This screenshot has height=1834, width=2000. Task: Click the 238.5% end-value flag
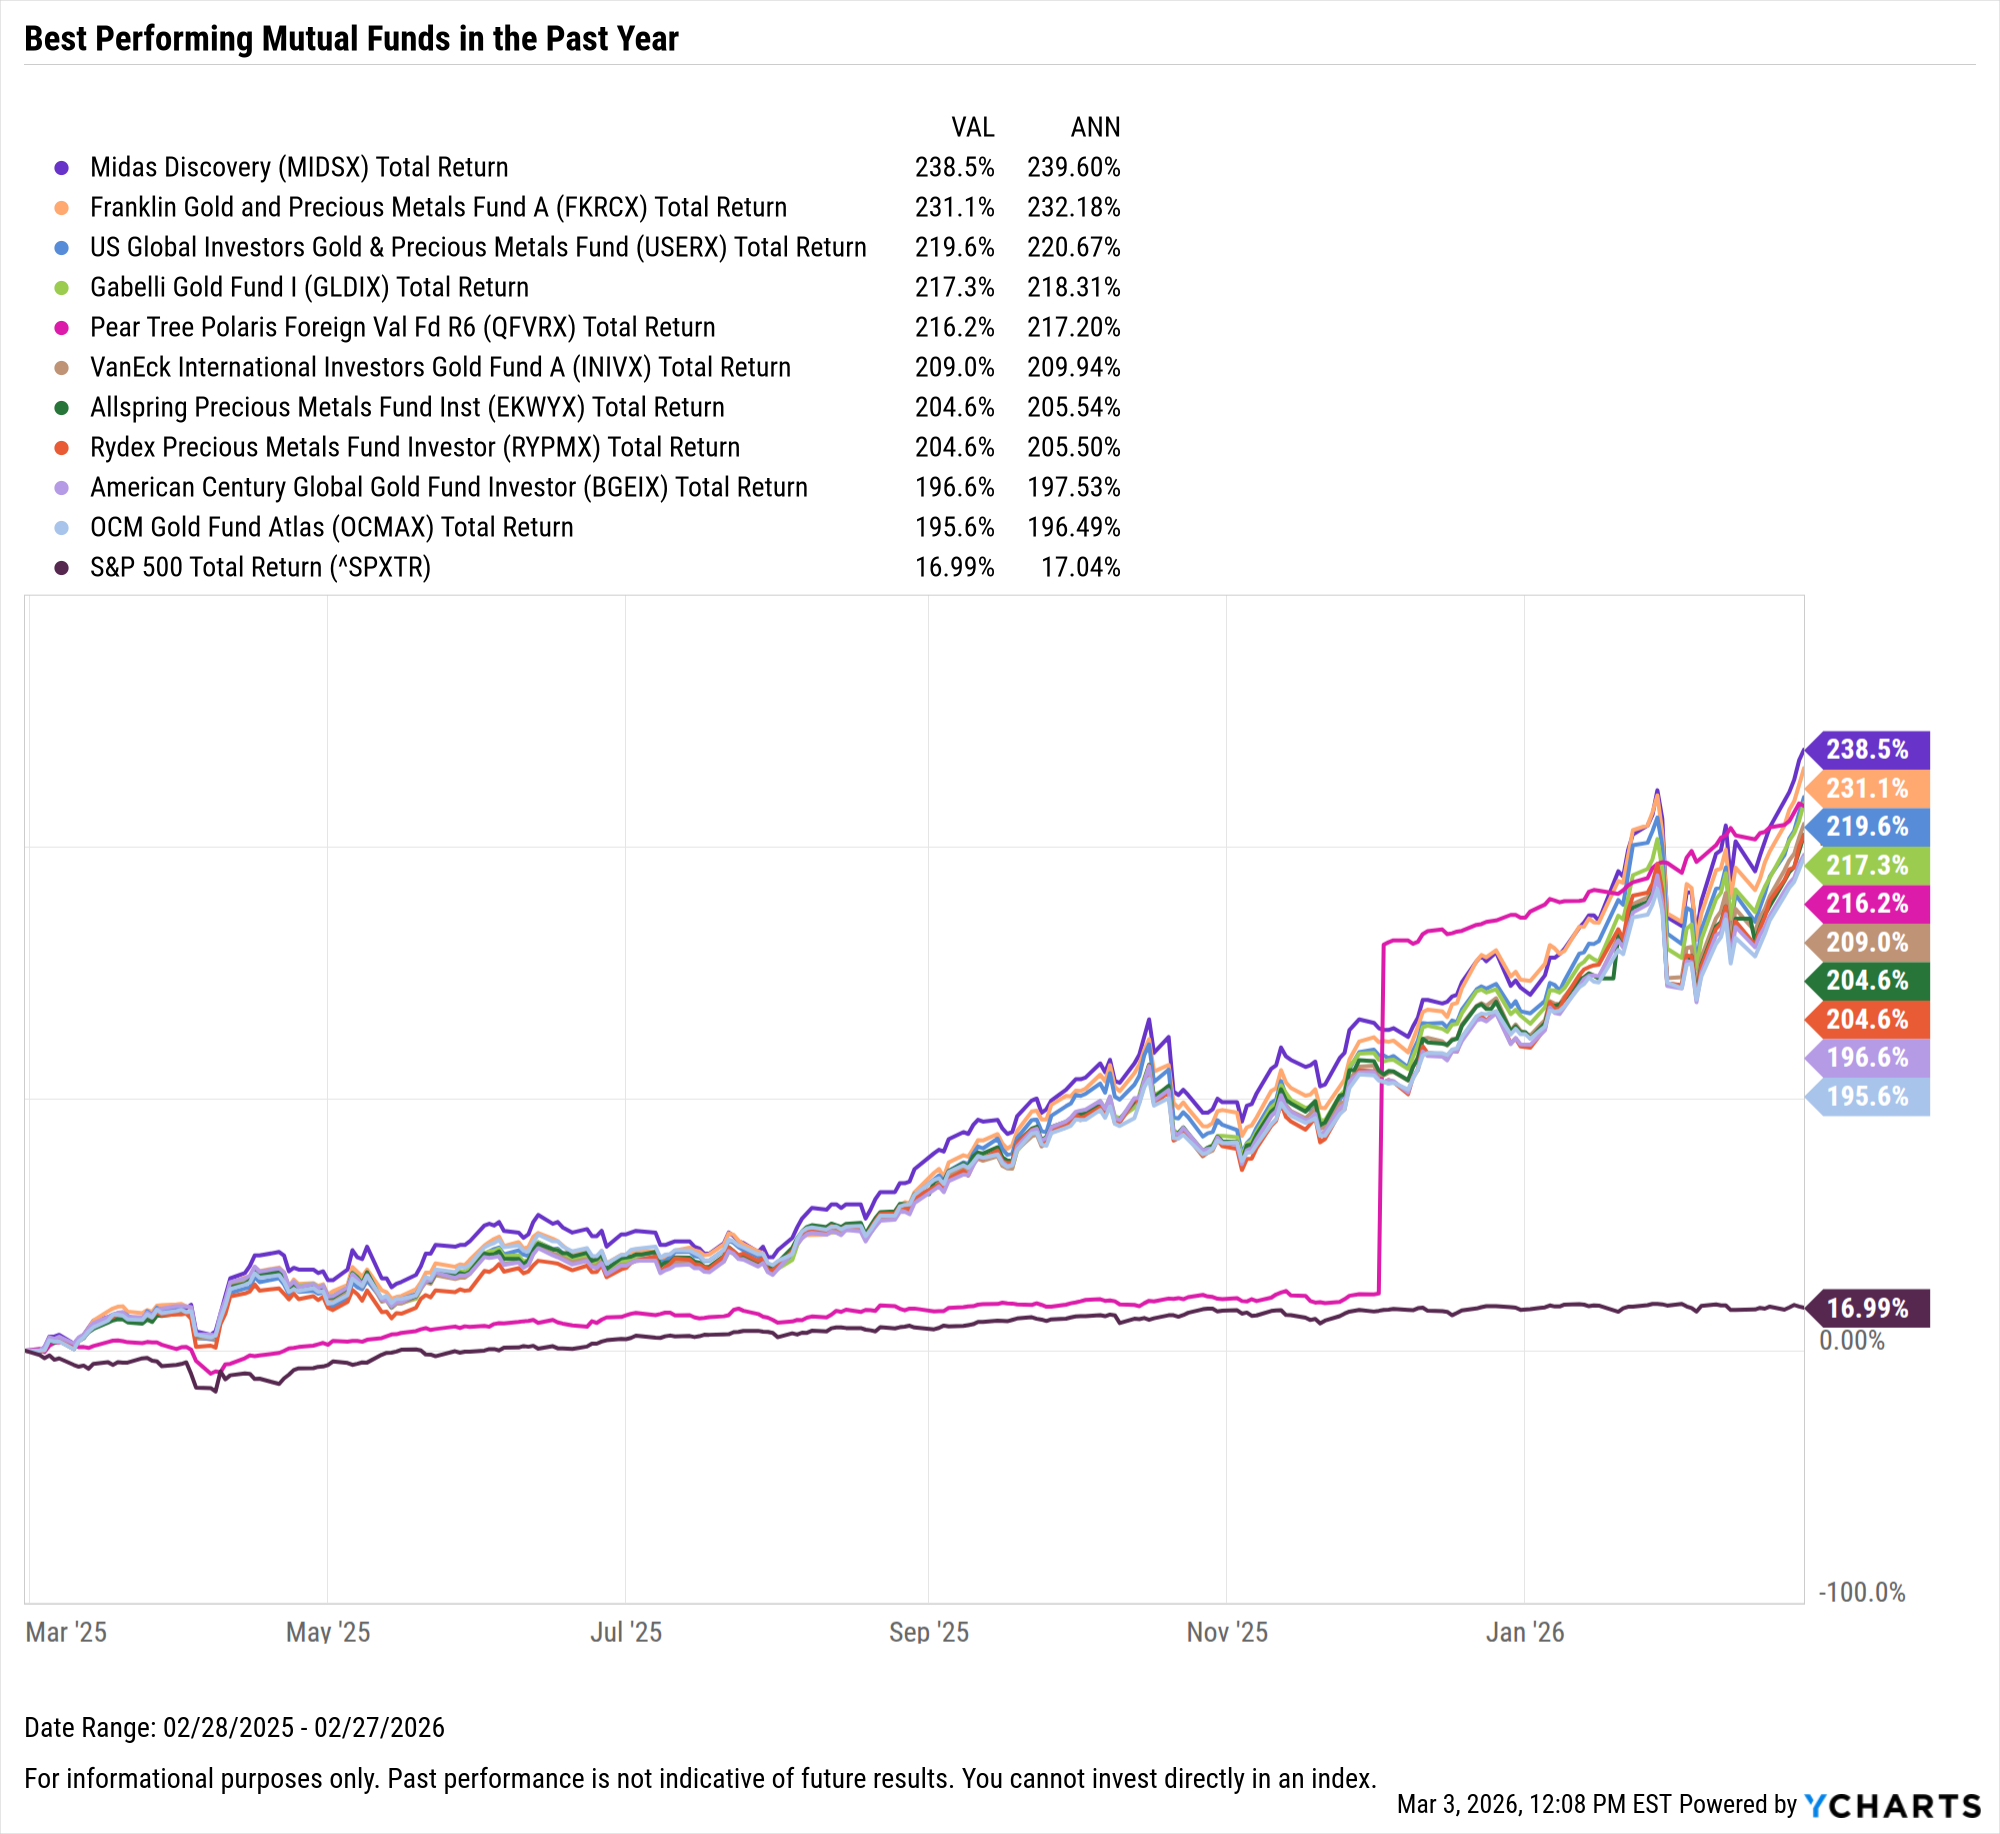tap(1867, 749)
